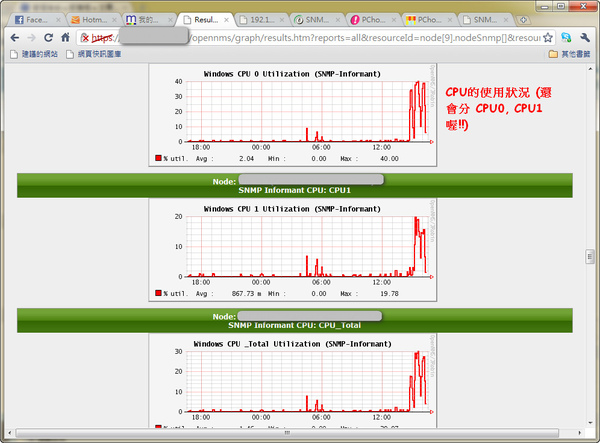
Task: Go back with the browser back arrow
Action: point(15,37)
